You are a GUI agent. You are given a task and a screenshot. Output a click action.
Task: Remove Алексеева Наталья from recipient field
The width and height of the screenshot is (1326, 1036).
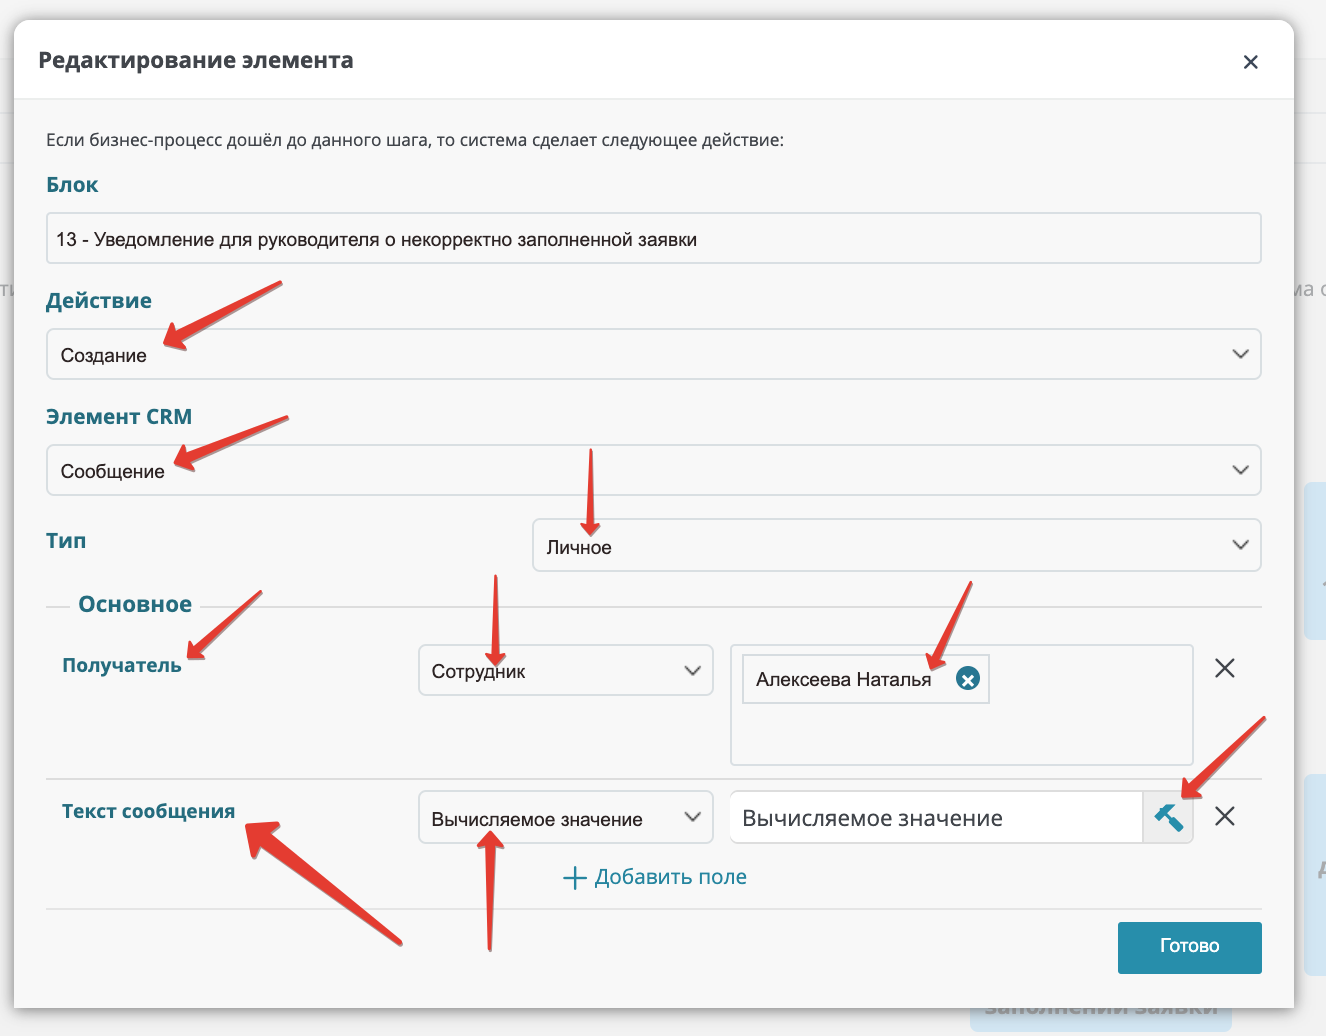click(967, 679)
